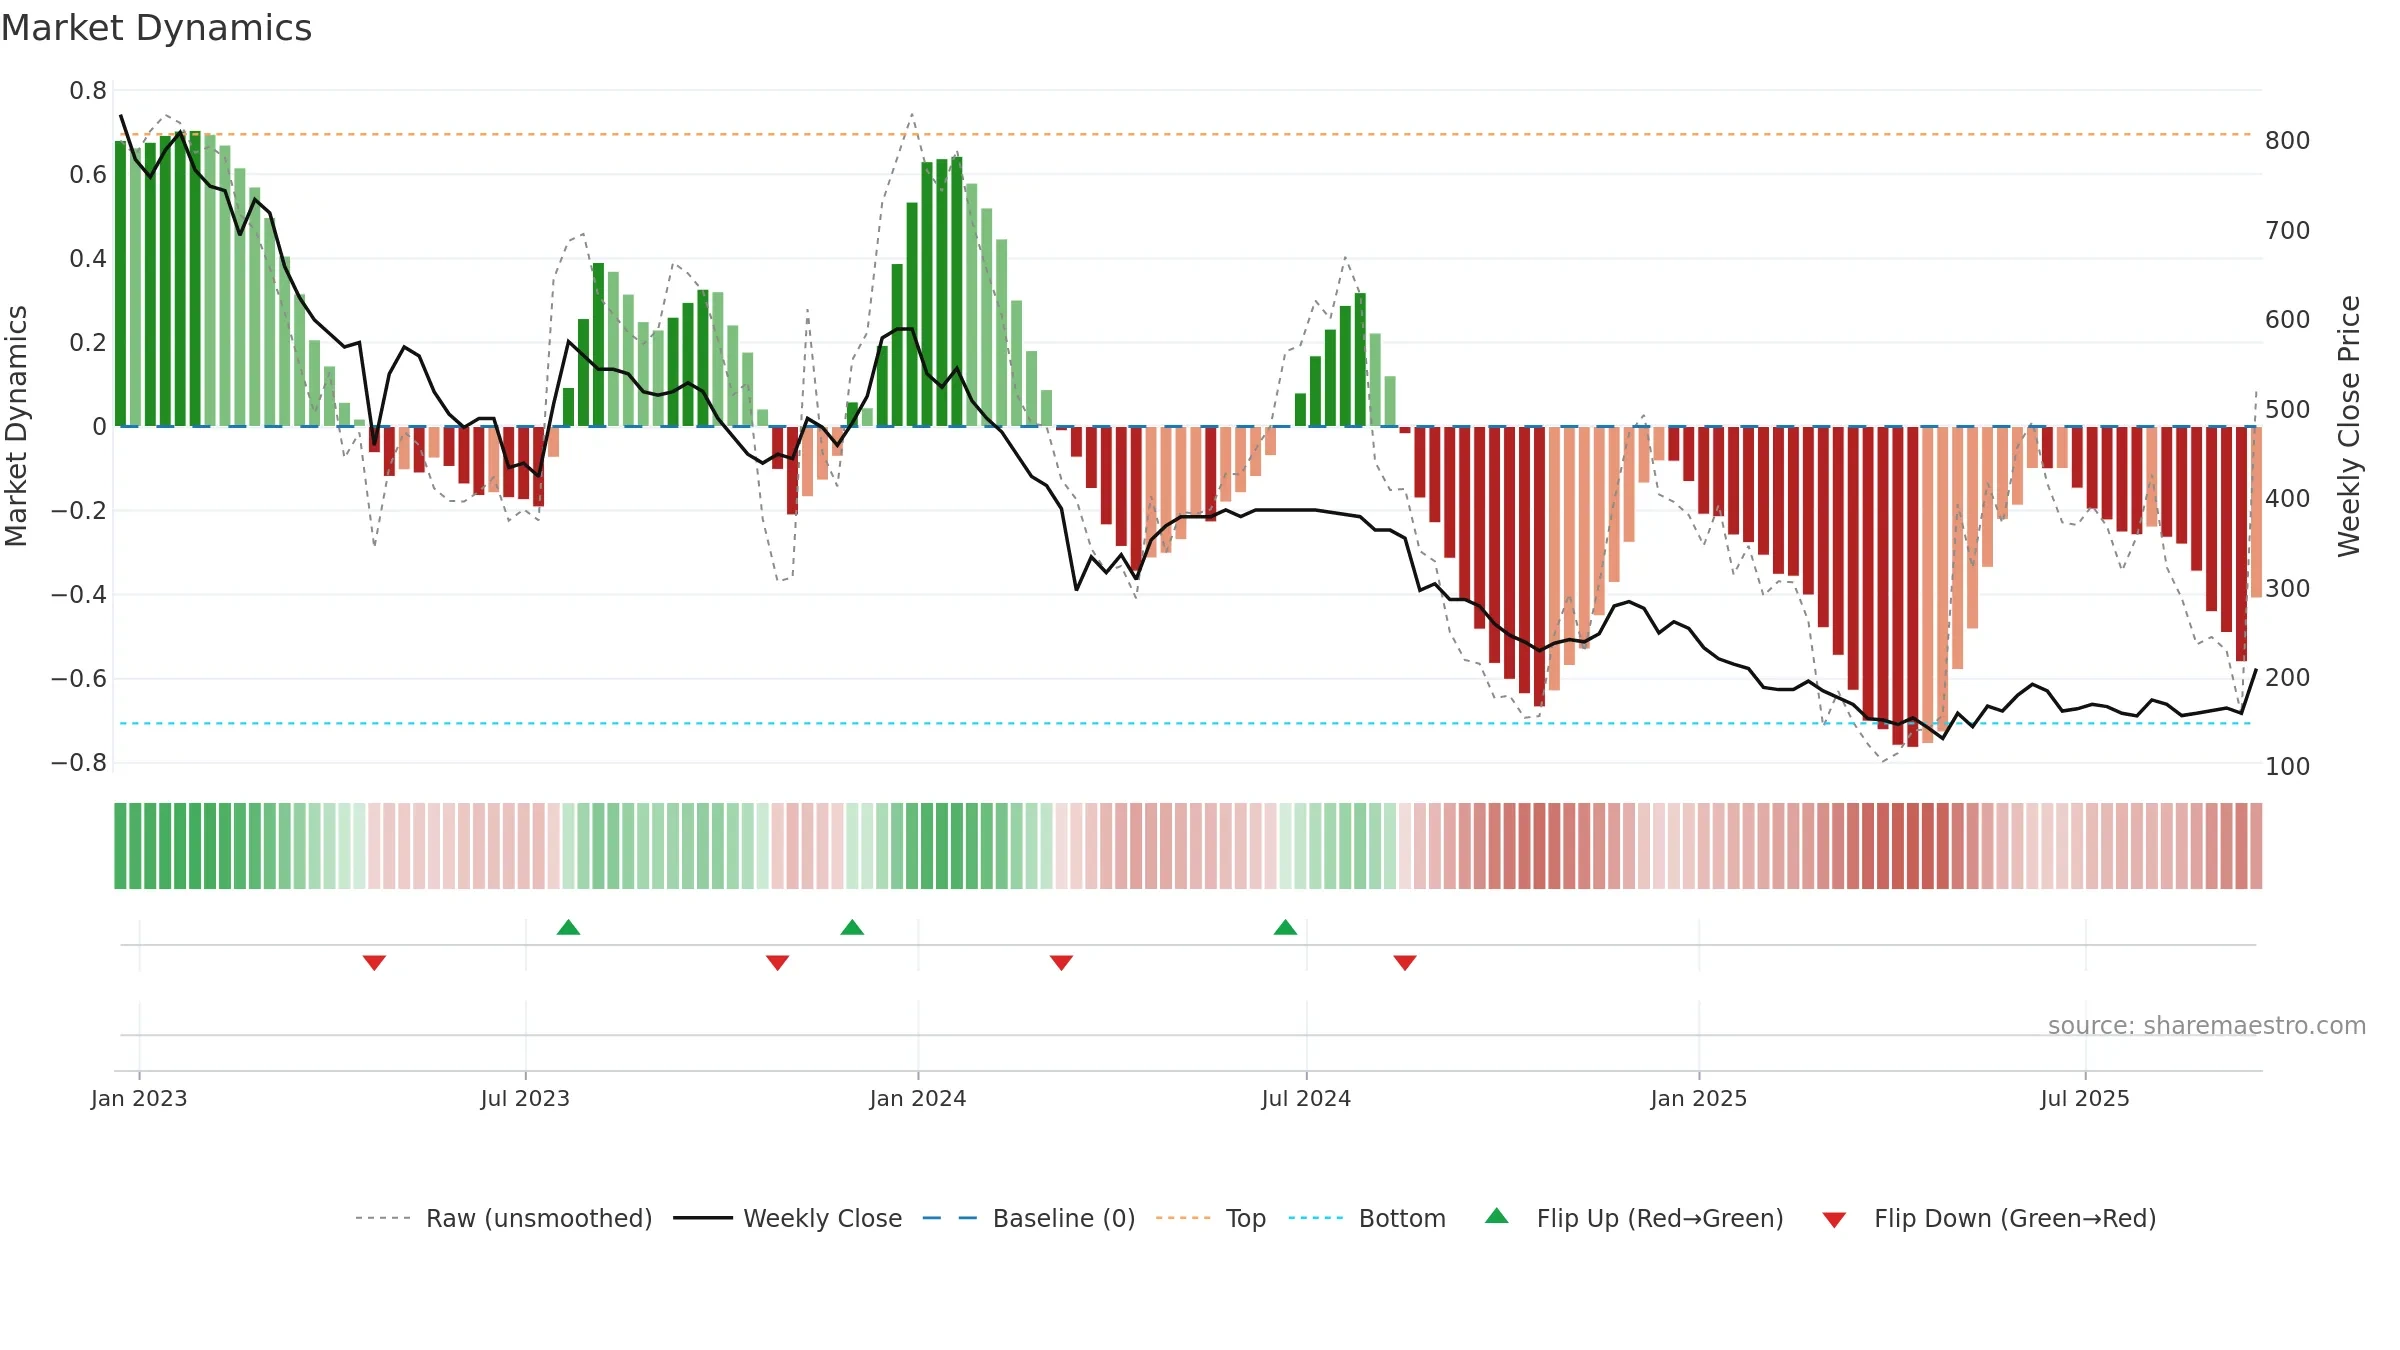This screenshot has height=1350, width=2400.
Task: Click the Jan 2024 x-axis label
Action: [918, 1098]
